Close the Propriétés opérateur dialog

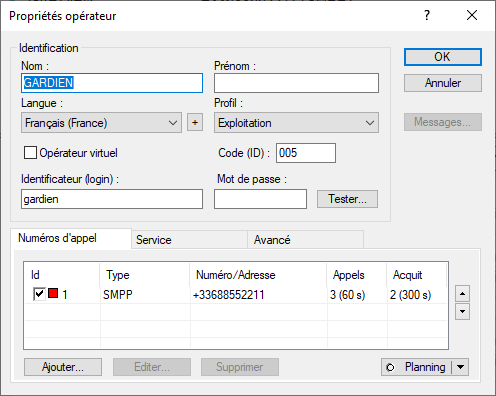coord(472,15)
